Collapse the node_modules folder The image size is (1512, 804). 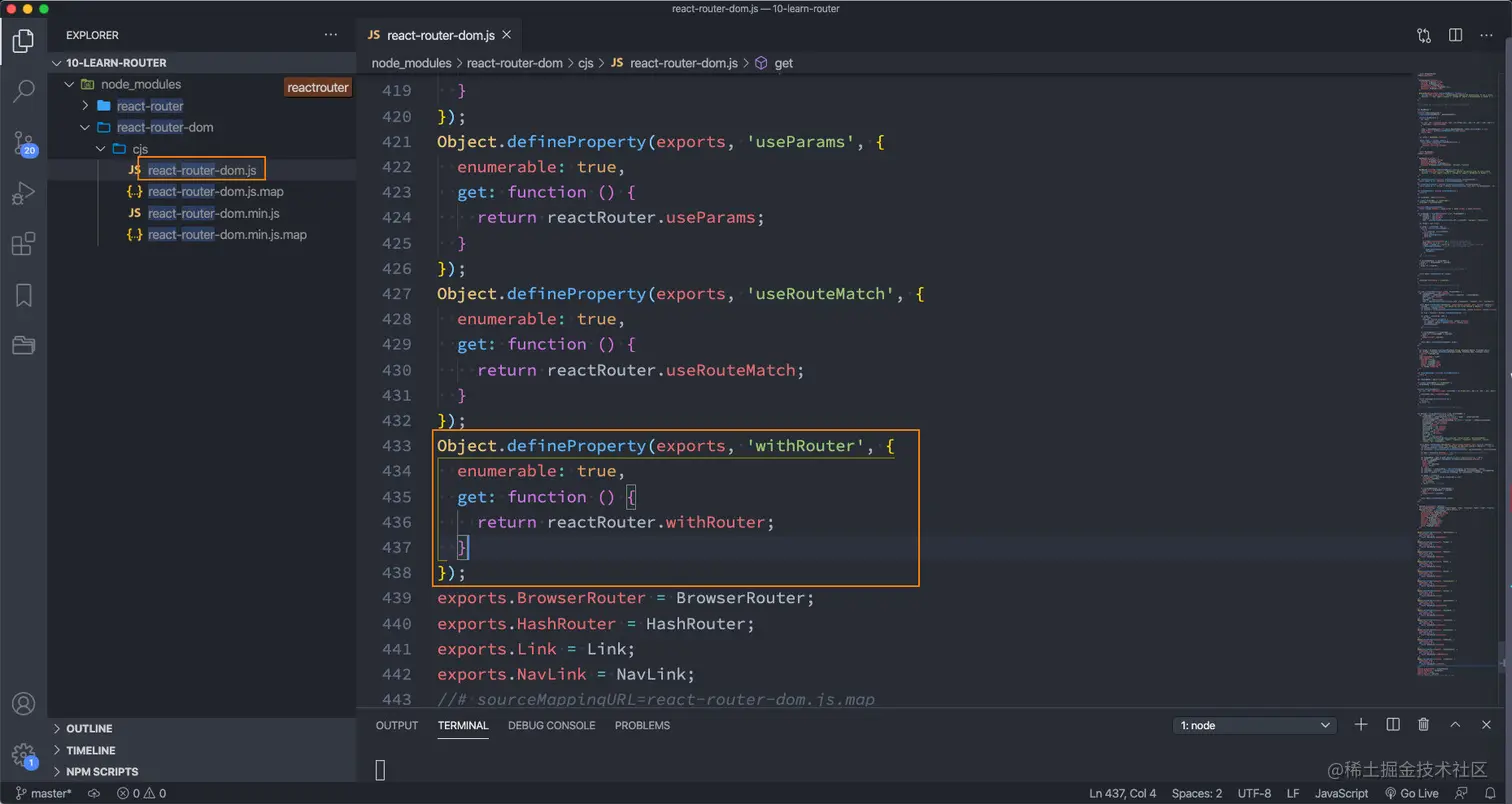pyautogui.click(x=140, y=84)
